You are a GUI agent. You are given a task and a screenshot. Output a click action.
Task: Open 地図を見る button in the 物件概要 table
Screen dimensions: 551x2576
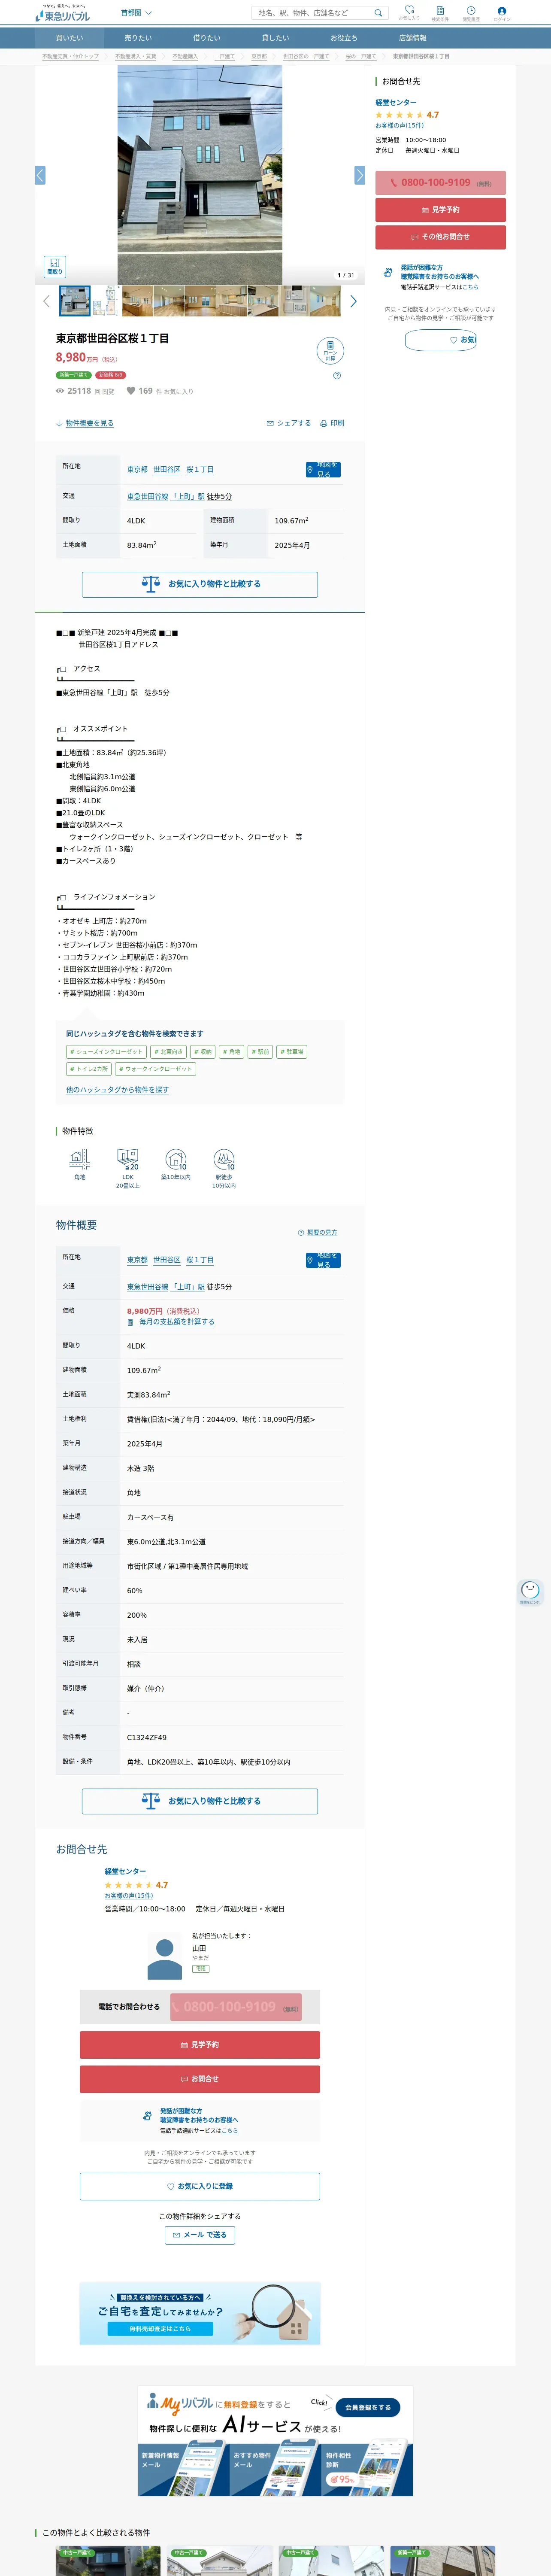tap(323, 1260)
